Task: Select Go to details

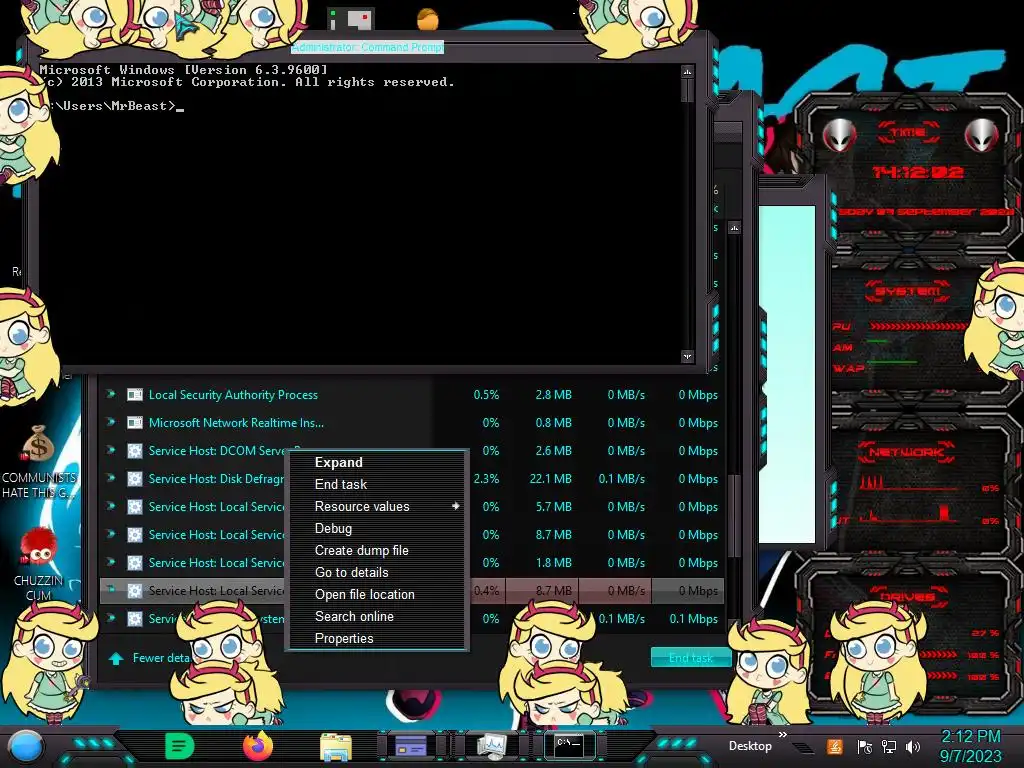Action: tap(351, 573)
